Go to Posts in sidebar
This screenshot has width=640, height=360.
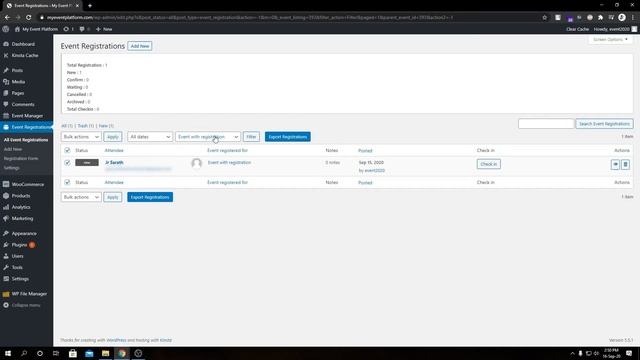pyautogui.click(x=17, y=71)
